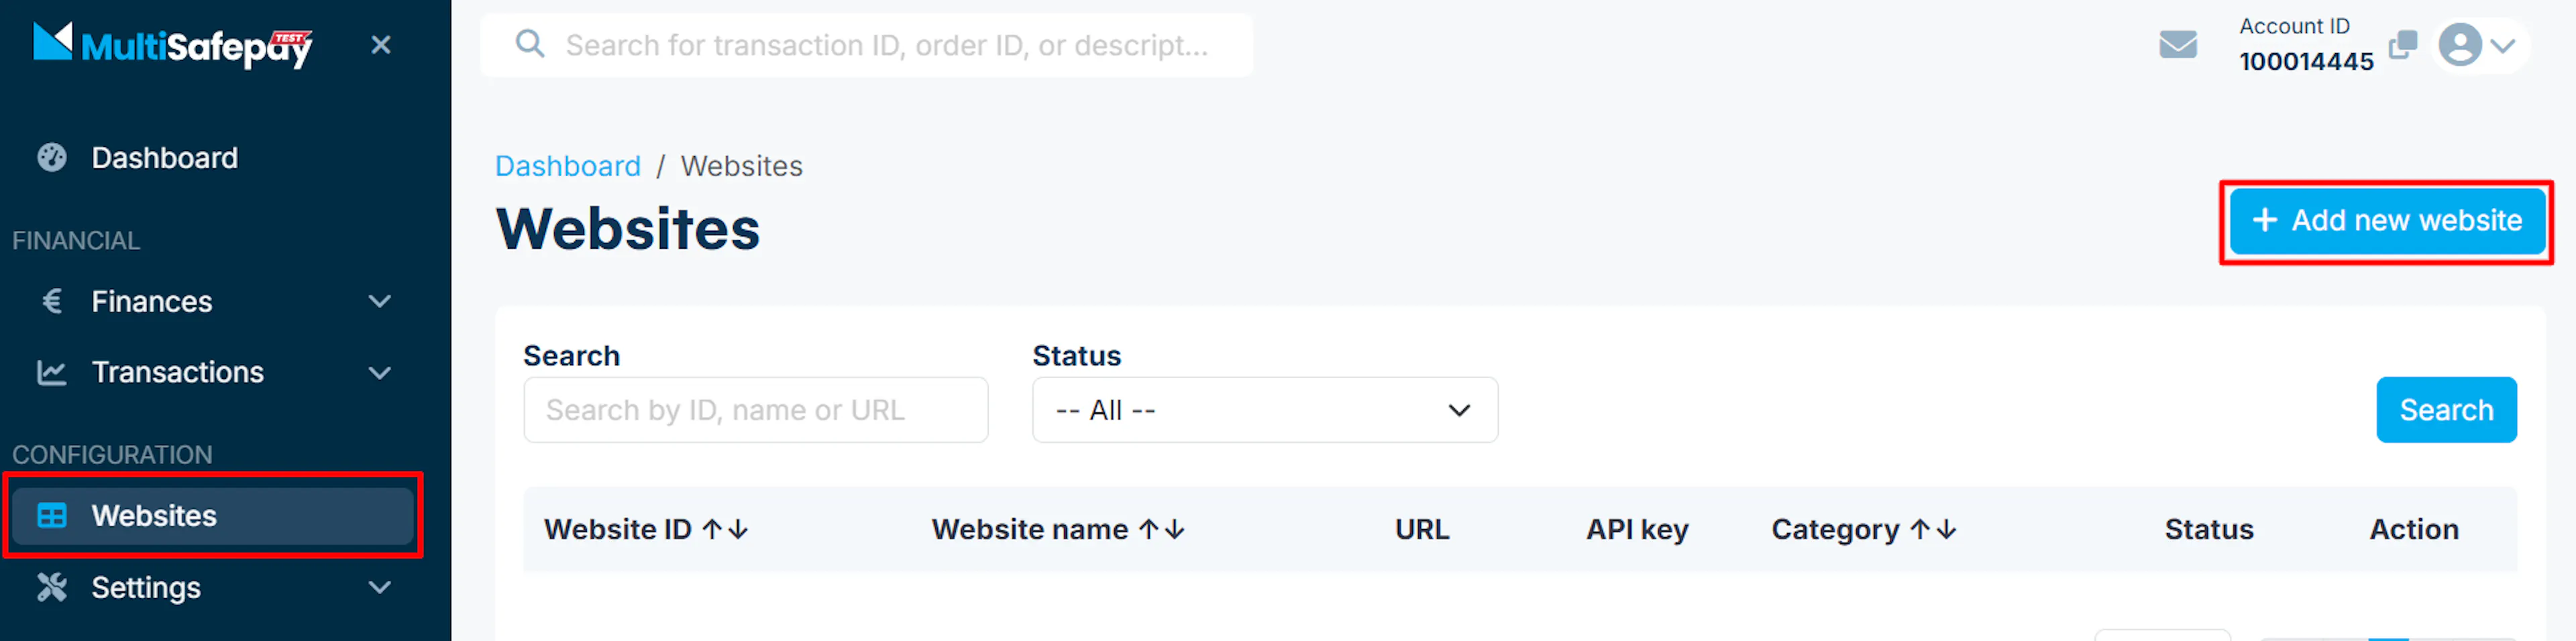The height and width of the screenshot is (641, 2576).
Task: Open the Status dropdown
Action: [x=1265, y=410]
